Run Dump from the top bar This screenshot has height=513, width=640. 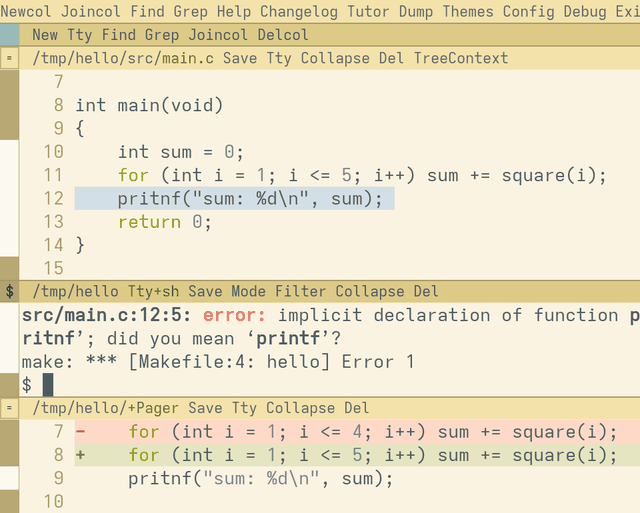pyautogui.click(x=416, y=11)
